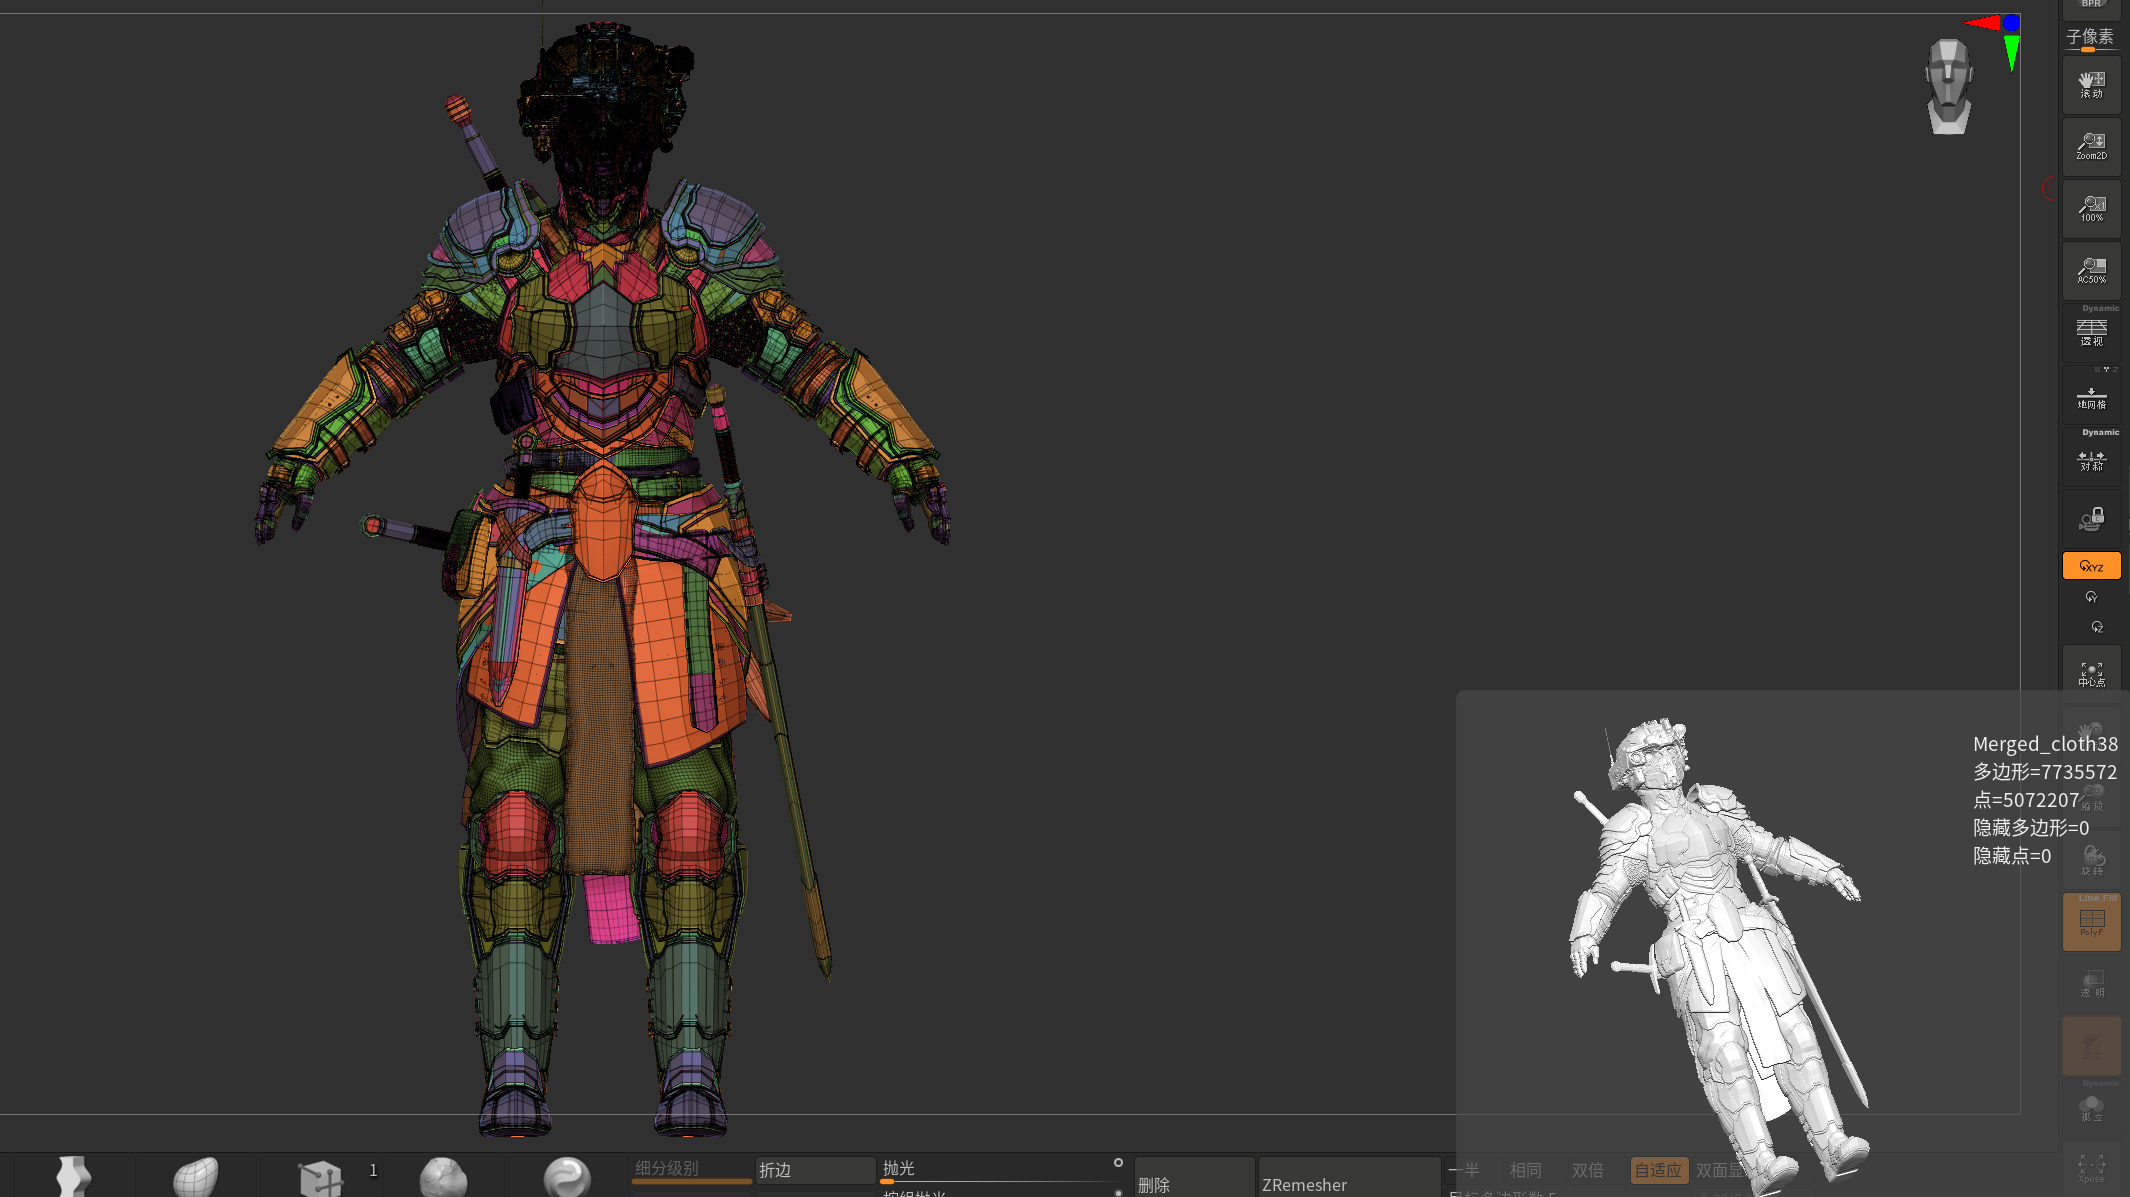This screenshot has height=1197, width=2130.
Task: Click the 旋转 (Rotate) view tool
Action: click(2091, 860)
